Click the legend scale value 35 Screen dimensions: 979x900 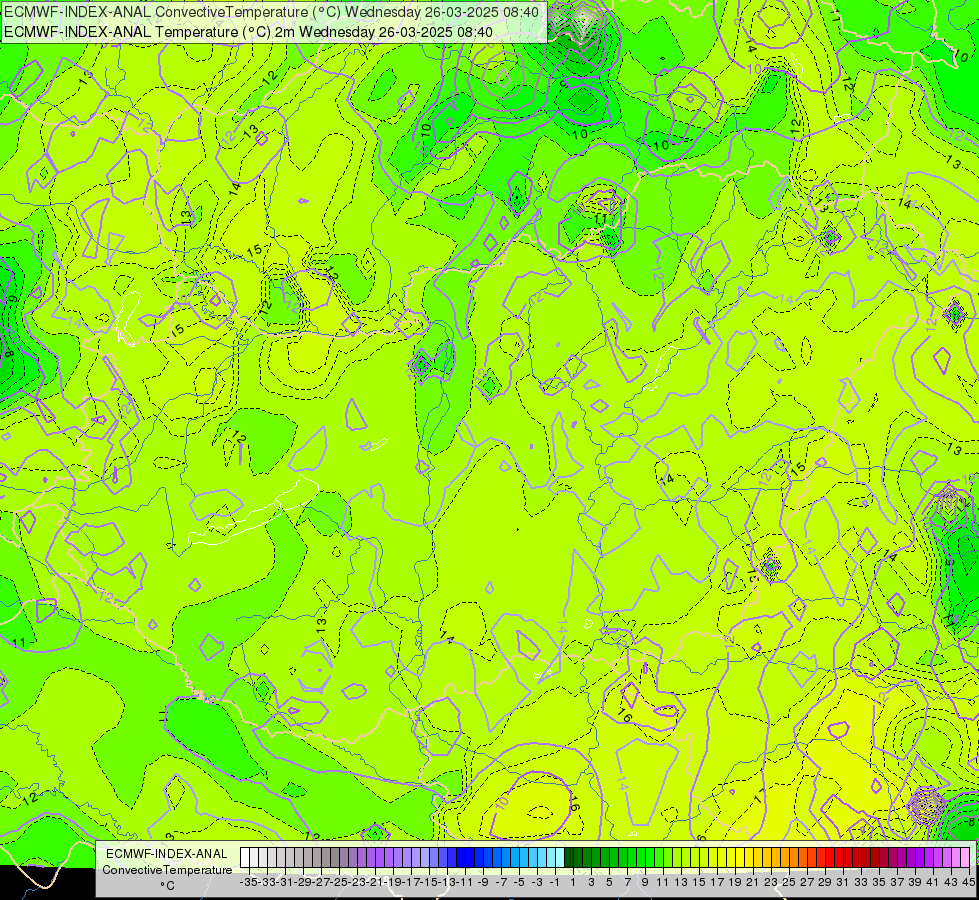pos(878,882)
